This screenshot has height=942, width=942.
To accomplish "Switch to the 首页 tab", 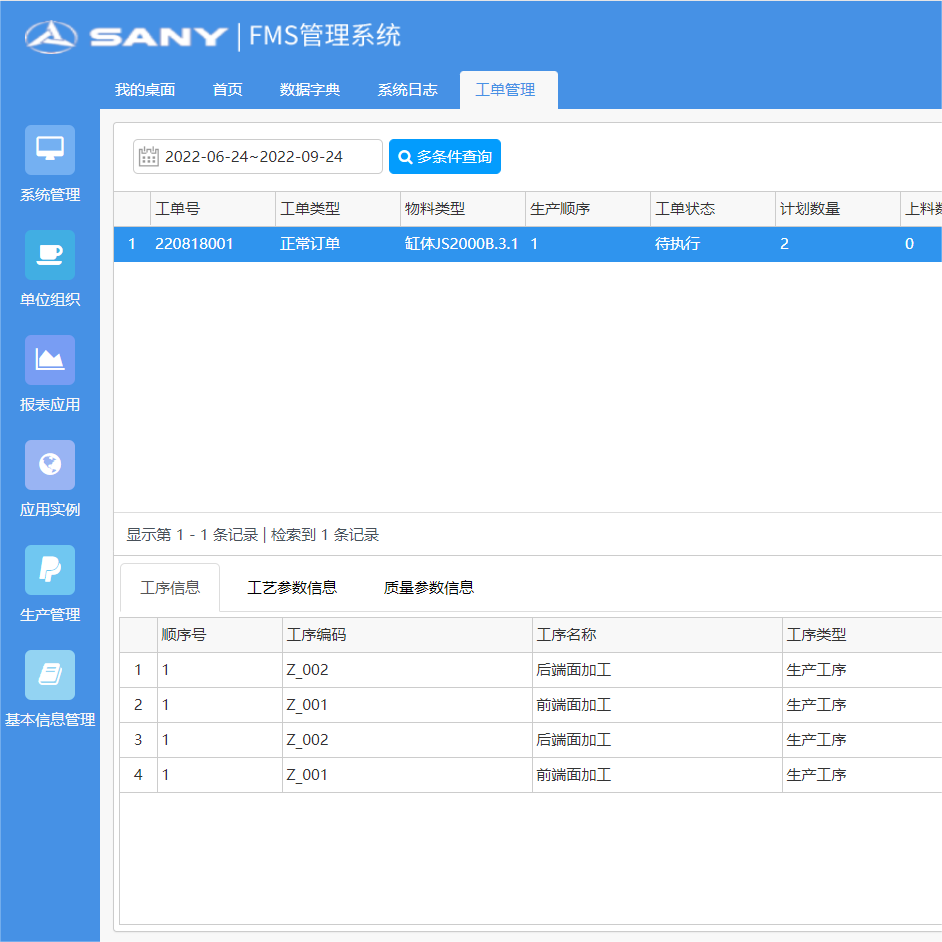I will click(225, 89).
